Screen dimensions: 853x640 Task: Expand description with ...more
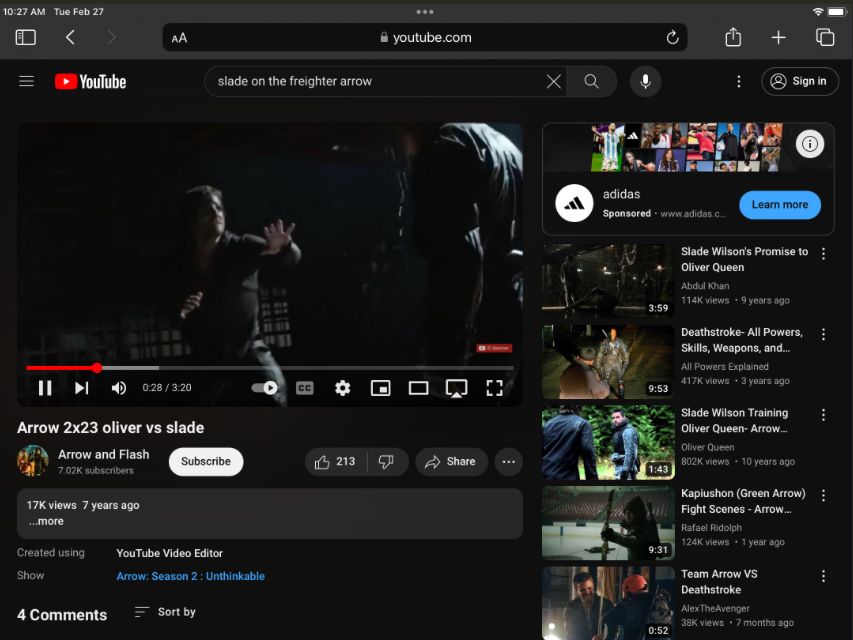coord(46,521)
